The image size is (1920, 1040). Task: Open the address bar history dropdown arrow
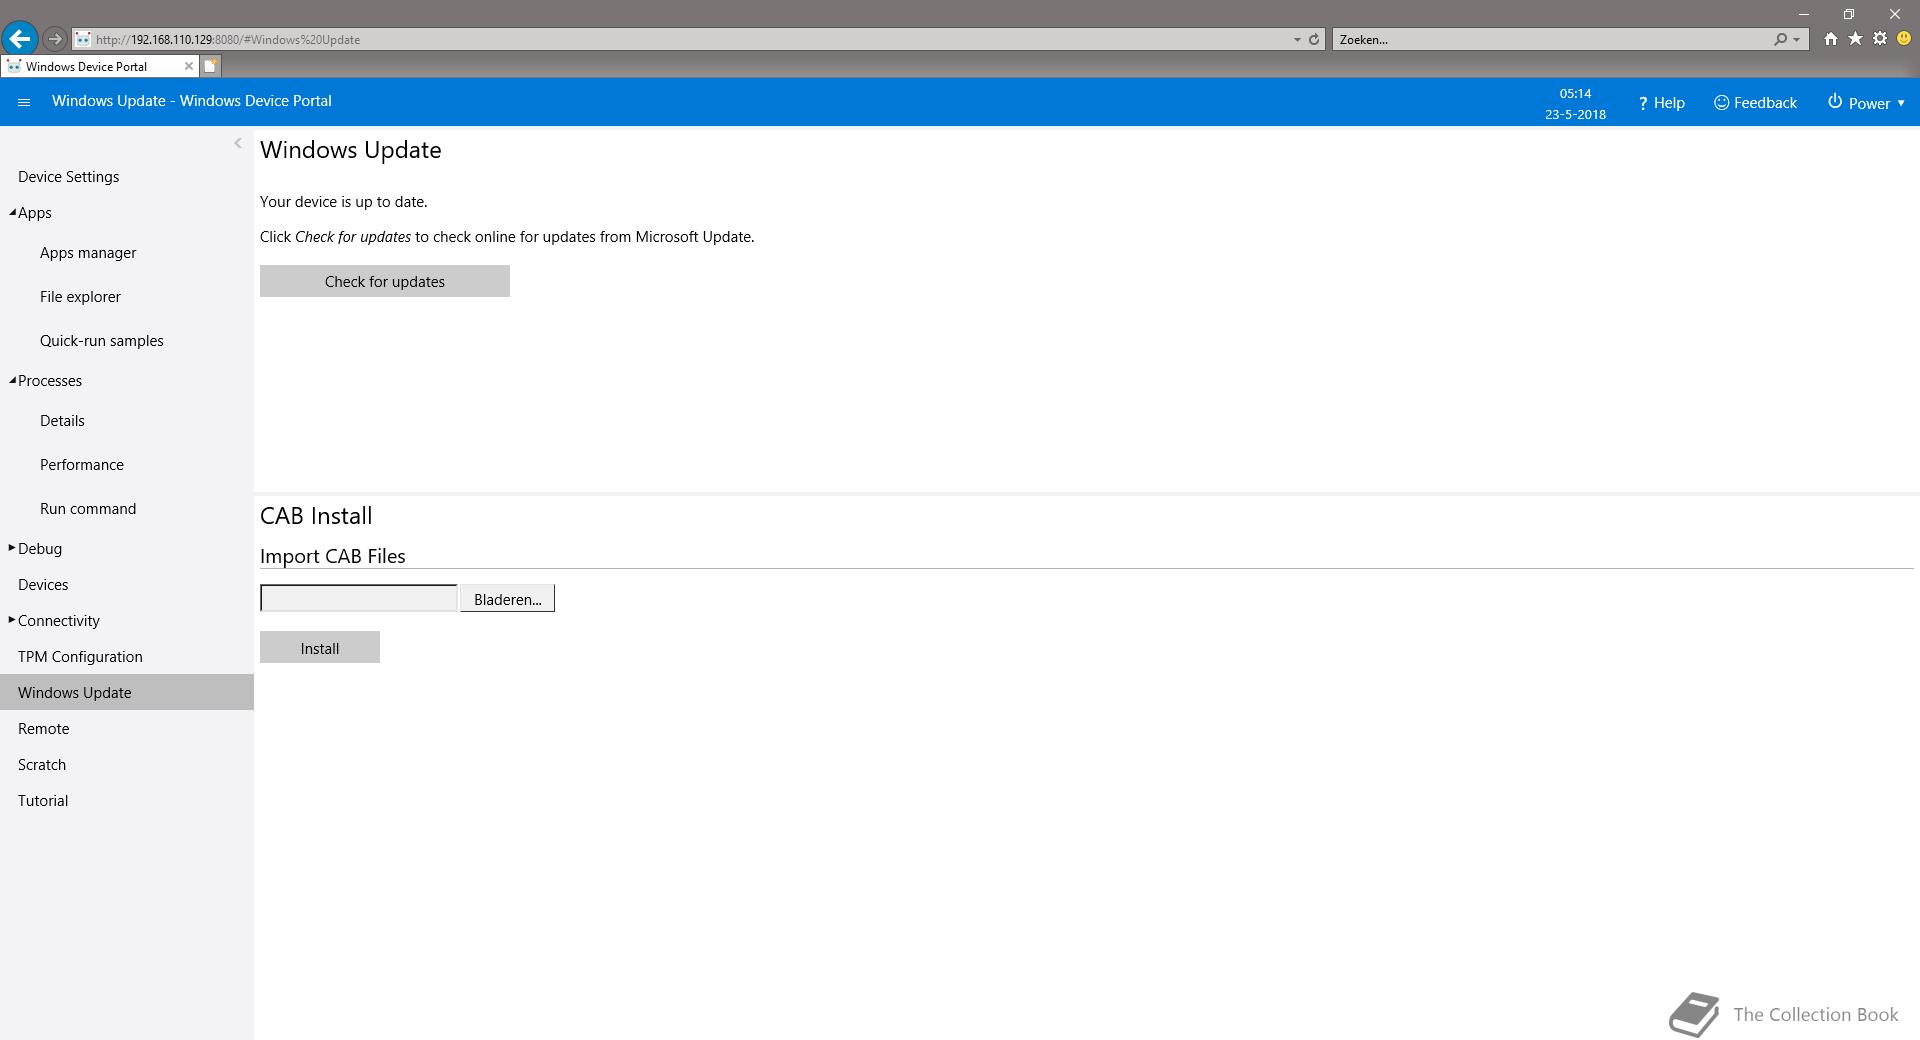pos(1297,40)
